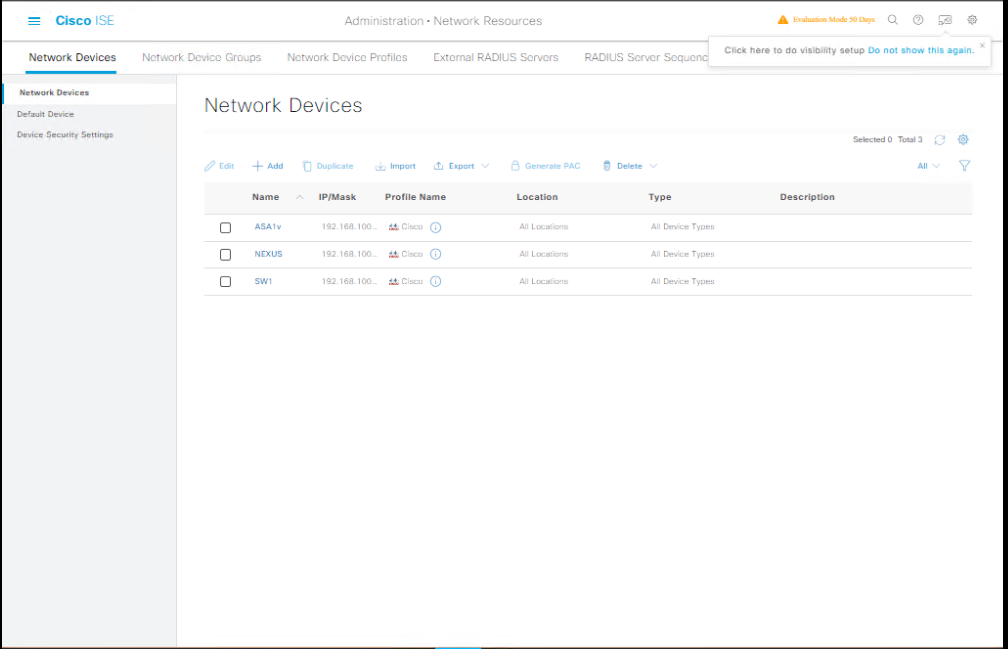Check the NEXUS row checkbox
The image size is (1008, 649).
click(225, 254)
